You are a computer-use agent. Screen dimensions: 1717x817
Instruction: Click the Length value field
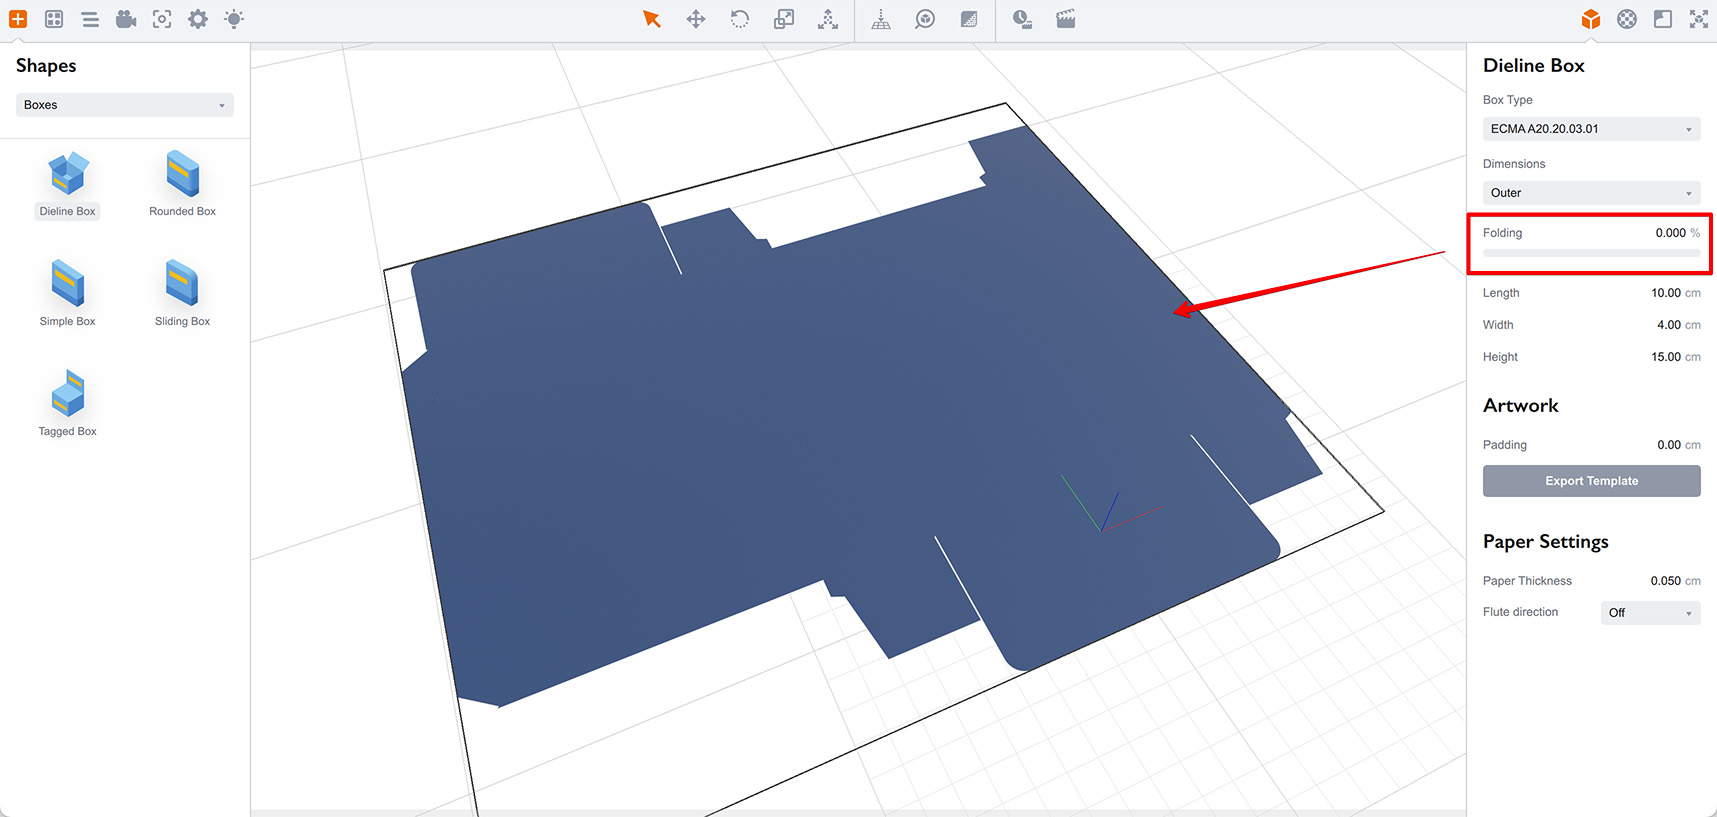click(1665, 293)
